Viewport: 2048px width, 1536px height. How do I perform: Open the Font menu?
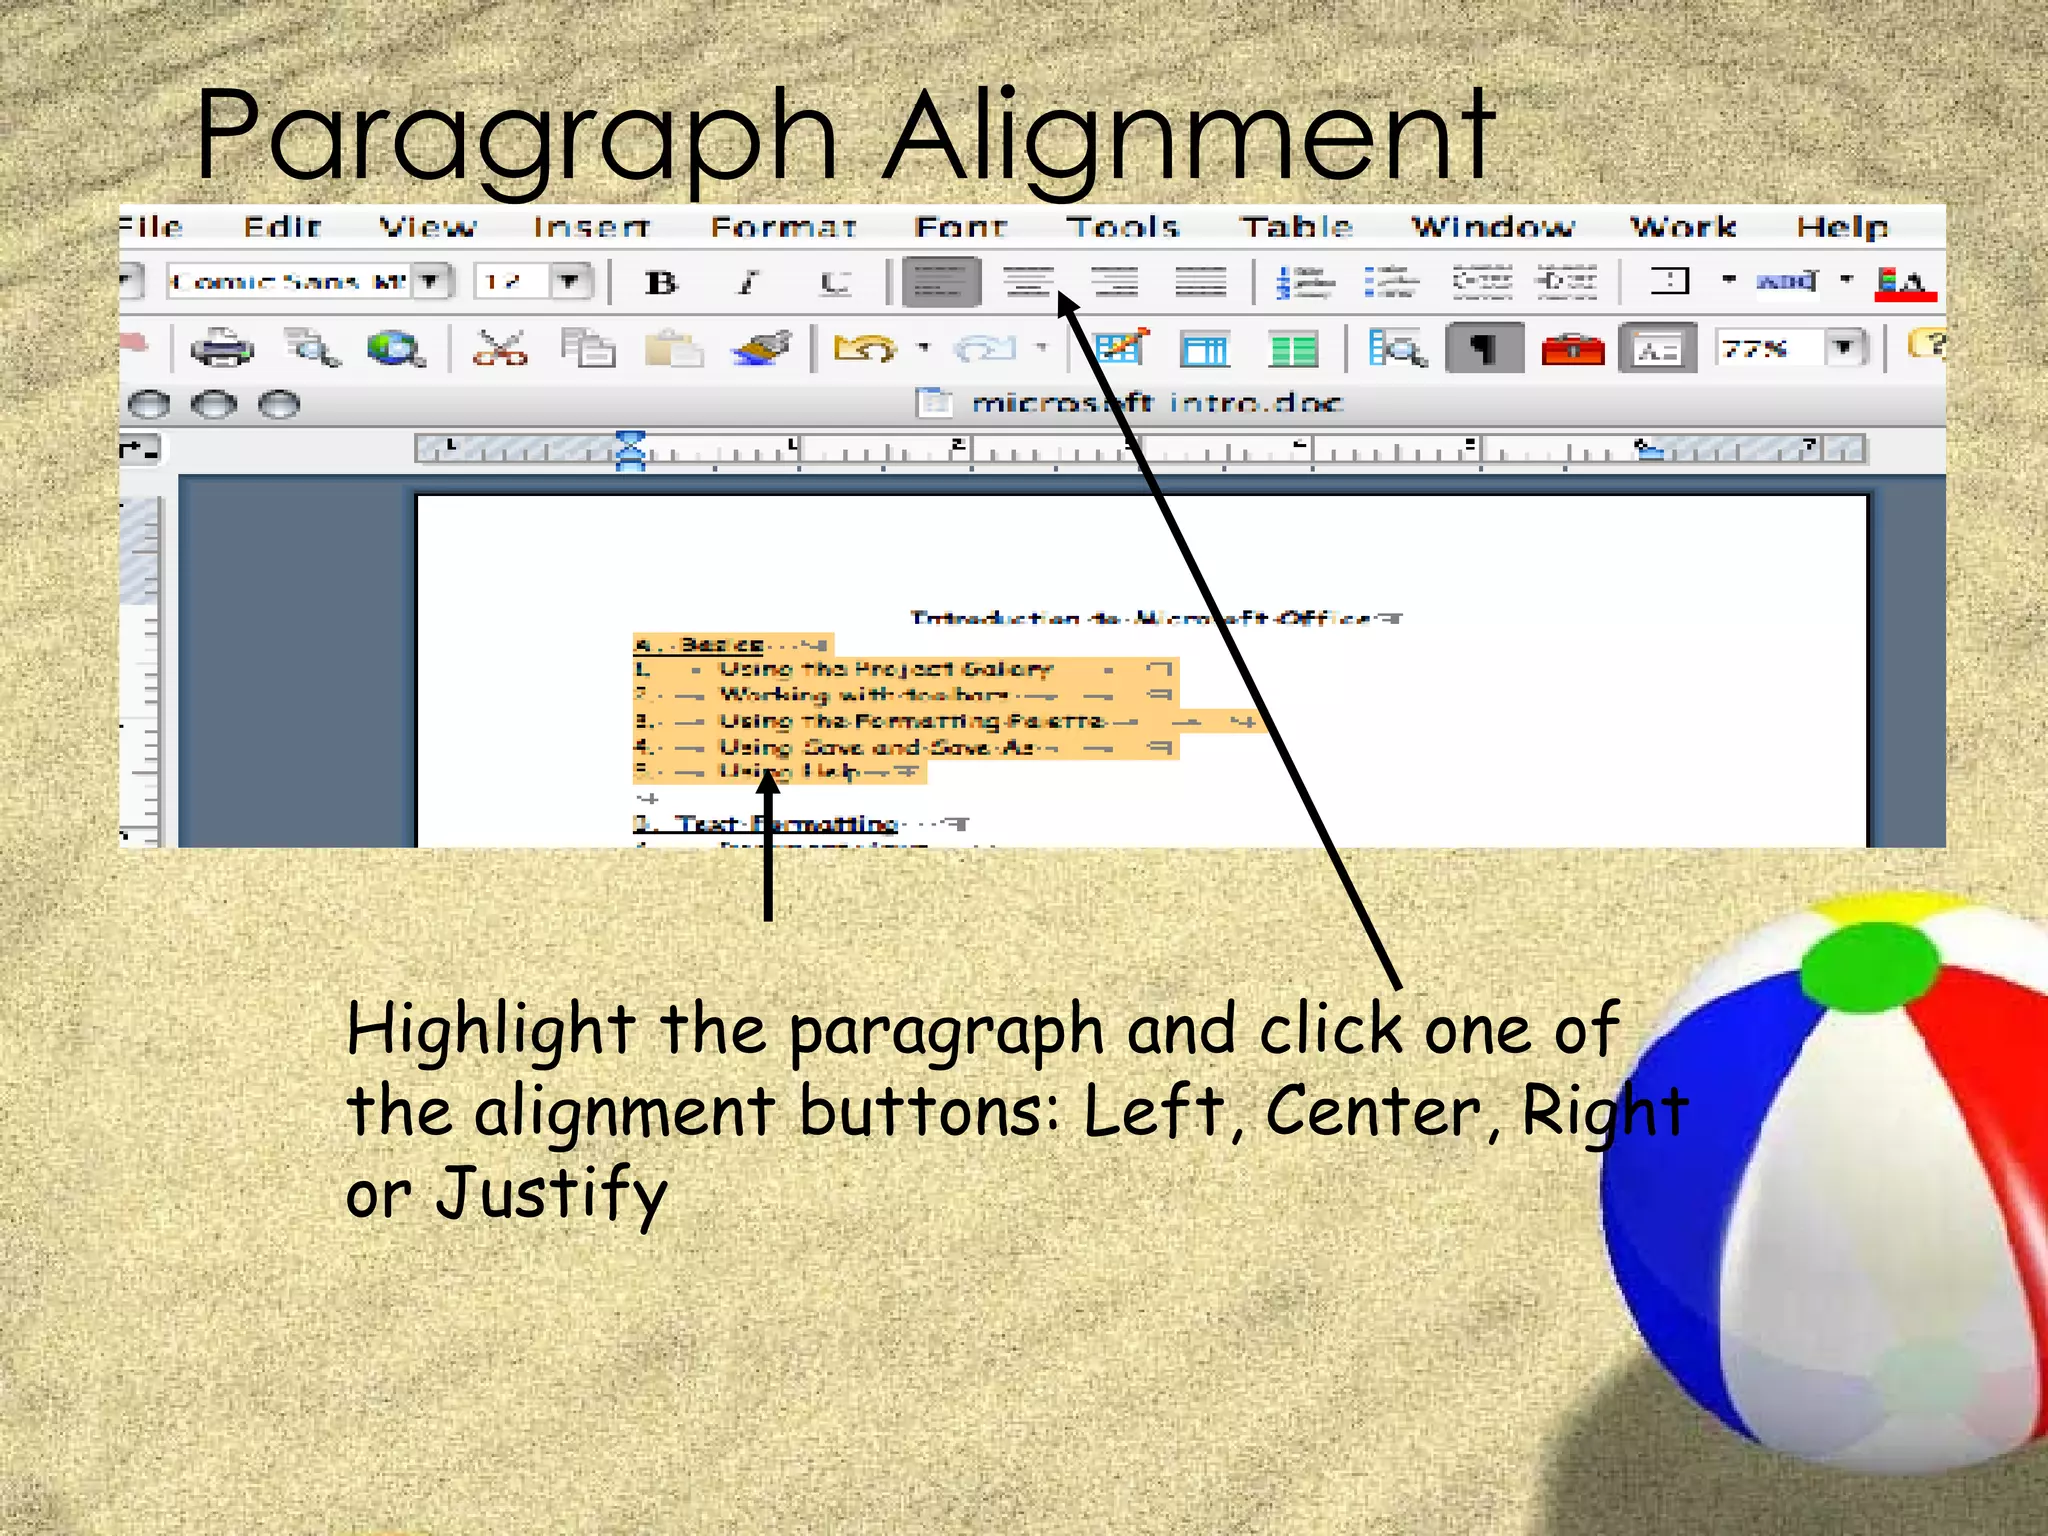pyautogui.click(x=960, y=227)
